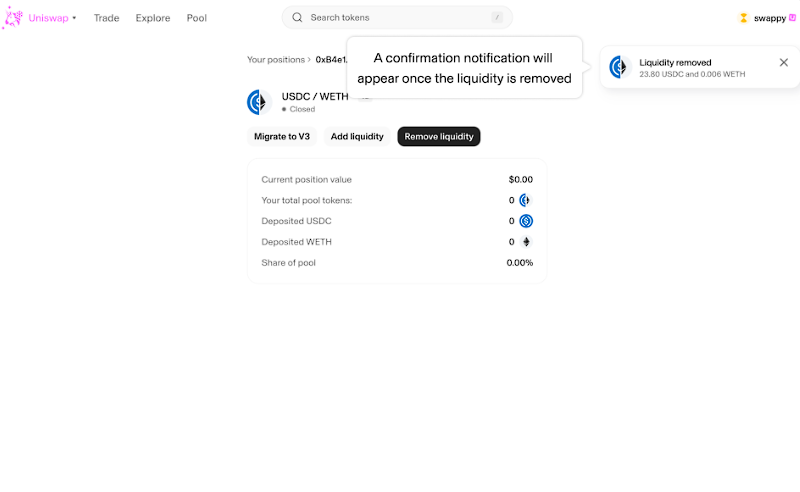Click the token icon in notification
The height and width of the screenshot is (492, 800).
point(620,67)
